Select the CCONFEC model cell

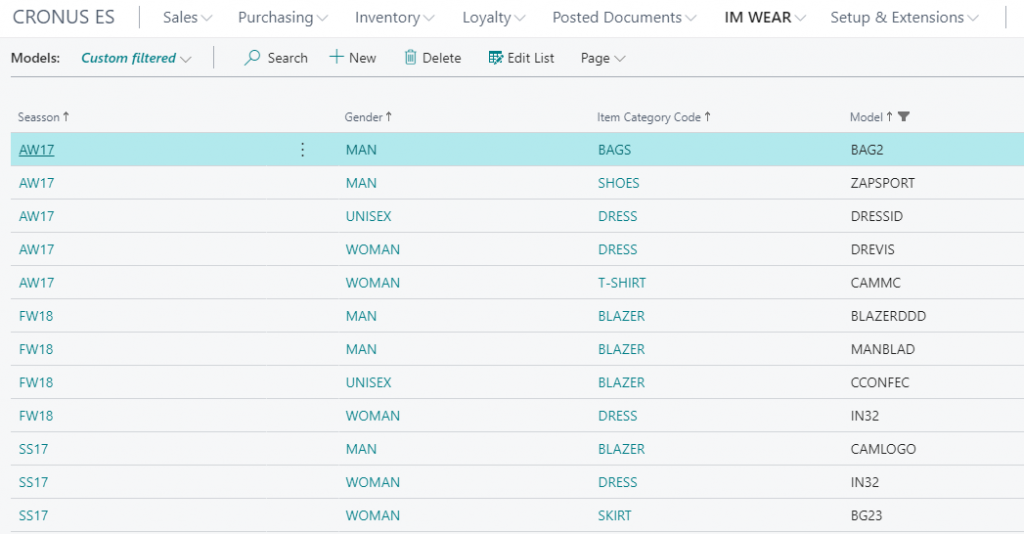(x=880, y=383)
